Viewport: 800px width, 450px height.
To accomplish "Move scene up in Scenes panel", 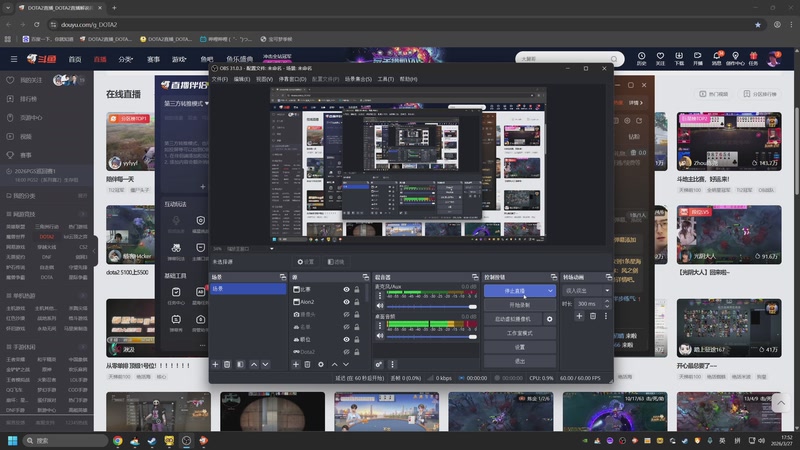I will pos(254,364).
